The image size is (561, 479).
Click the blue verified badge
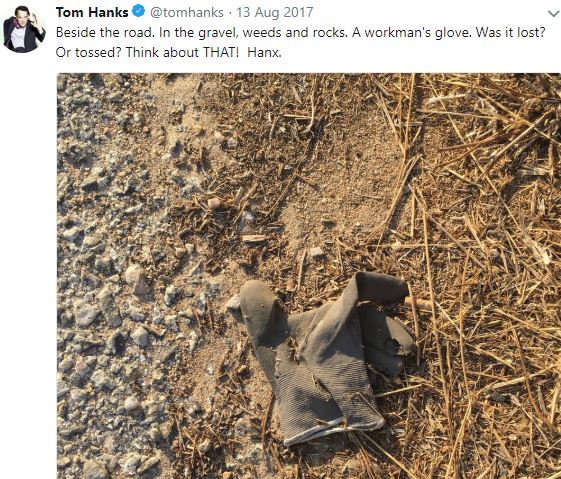click(x=138, y=11)
